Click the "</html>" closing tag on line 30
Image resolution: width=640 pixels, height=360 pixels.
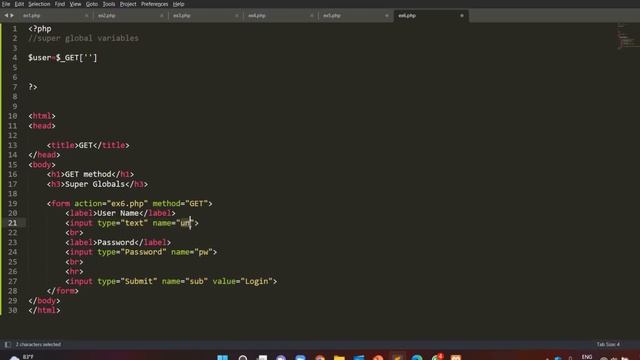tap(44, 310)
